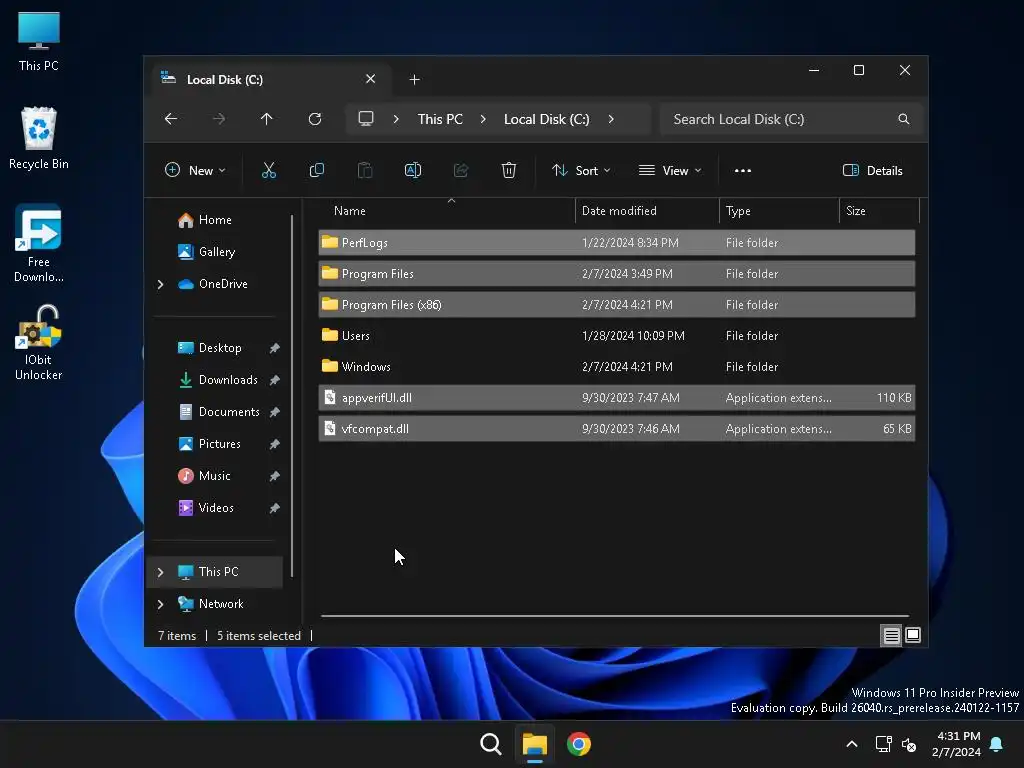
Task: Go up one folder level
Action: click(266, 119)
